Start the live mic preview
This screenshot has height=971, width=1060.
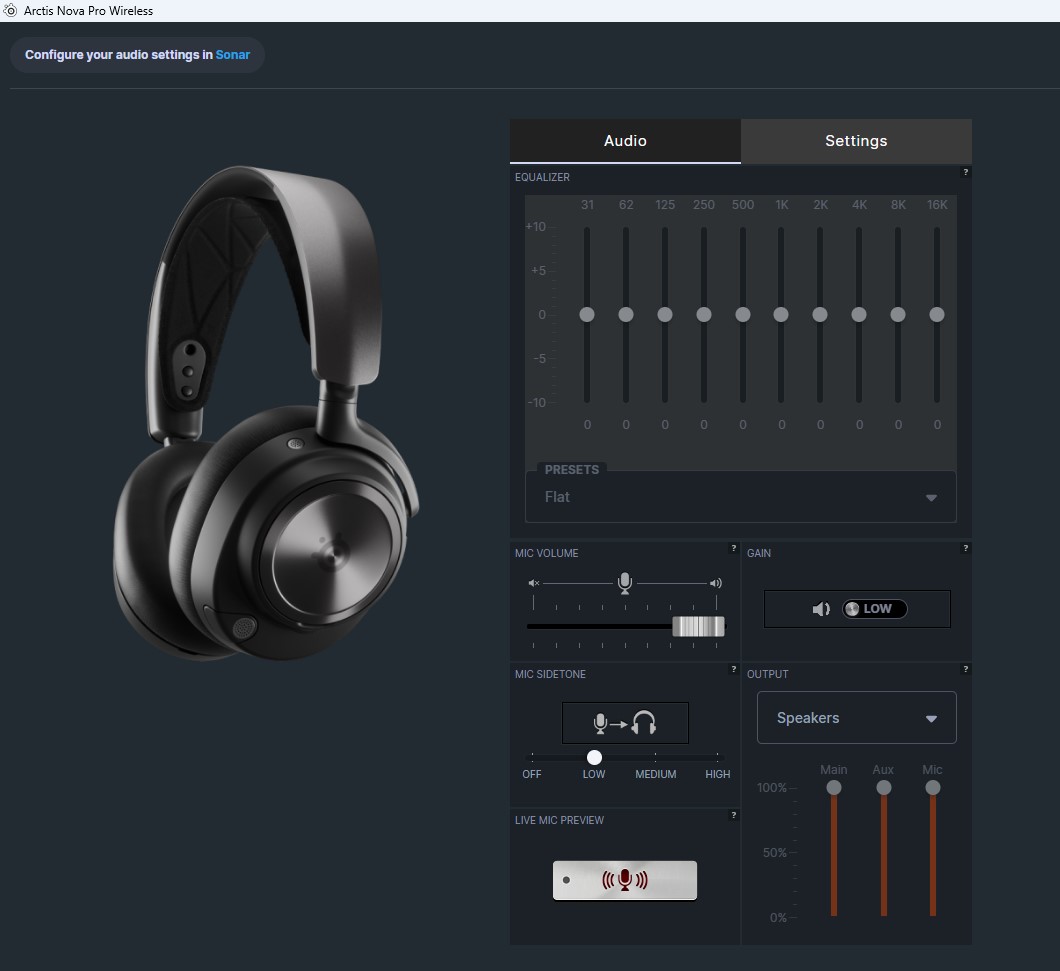[625, 880]
